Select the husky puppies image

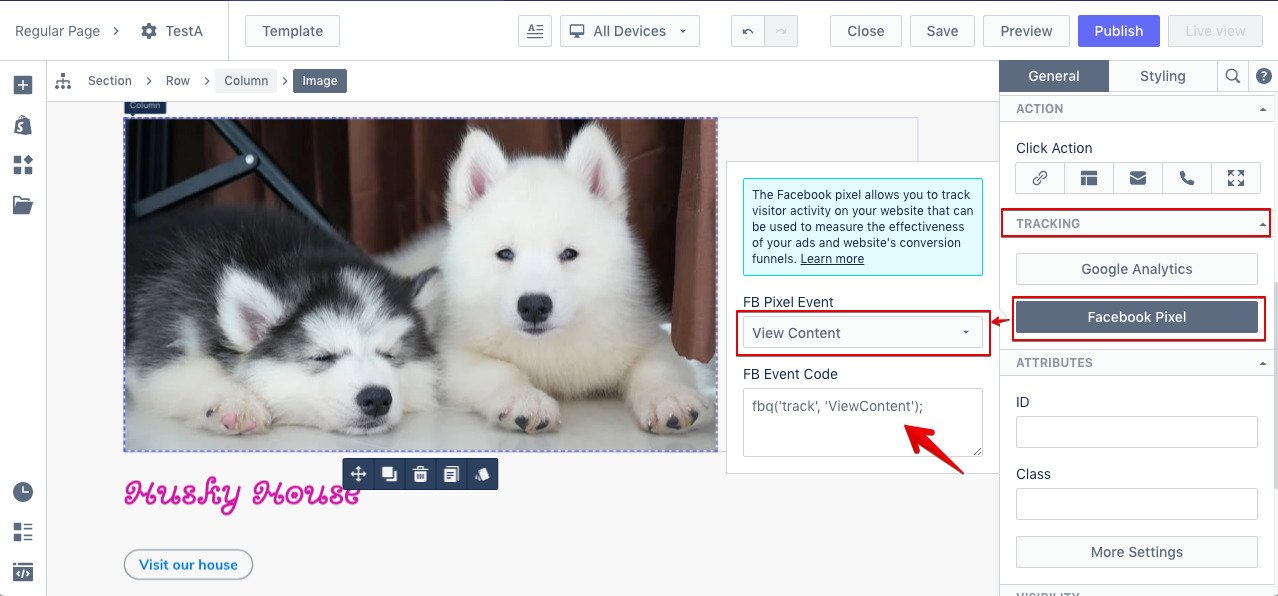[421, 285]
